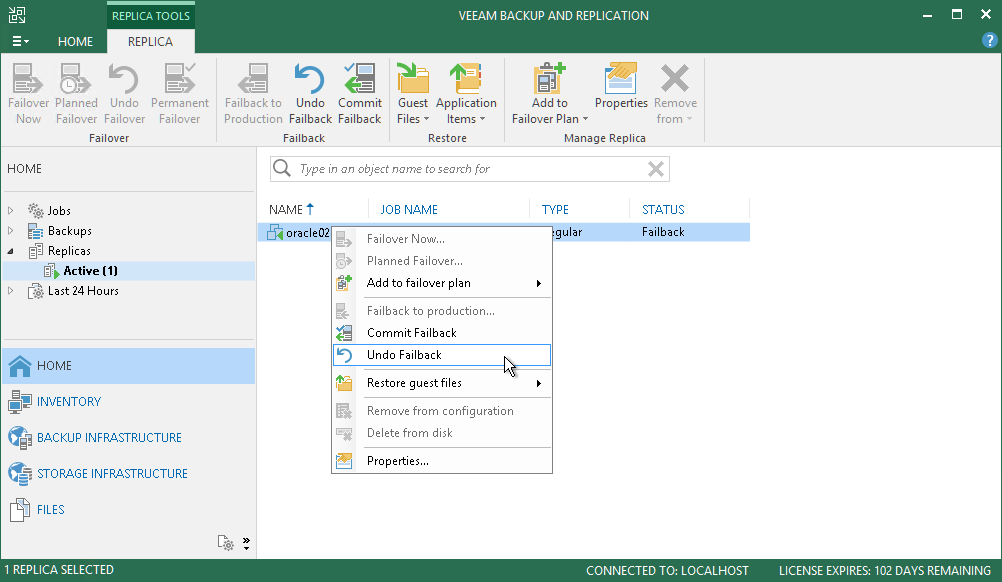
Task: Click the REPLICA TOOLS contextual tab label
Action: coord(151,16)
